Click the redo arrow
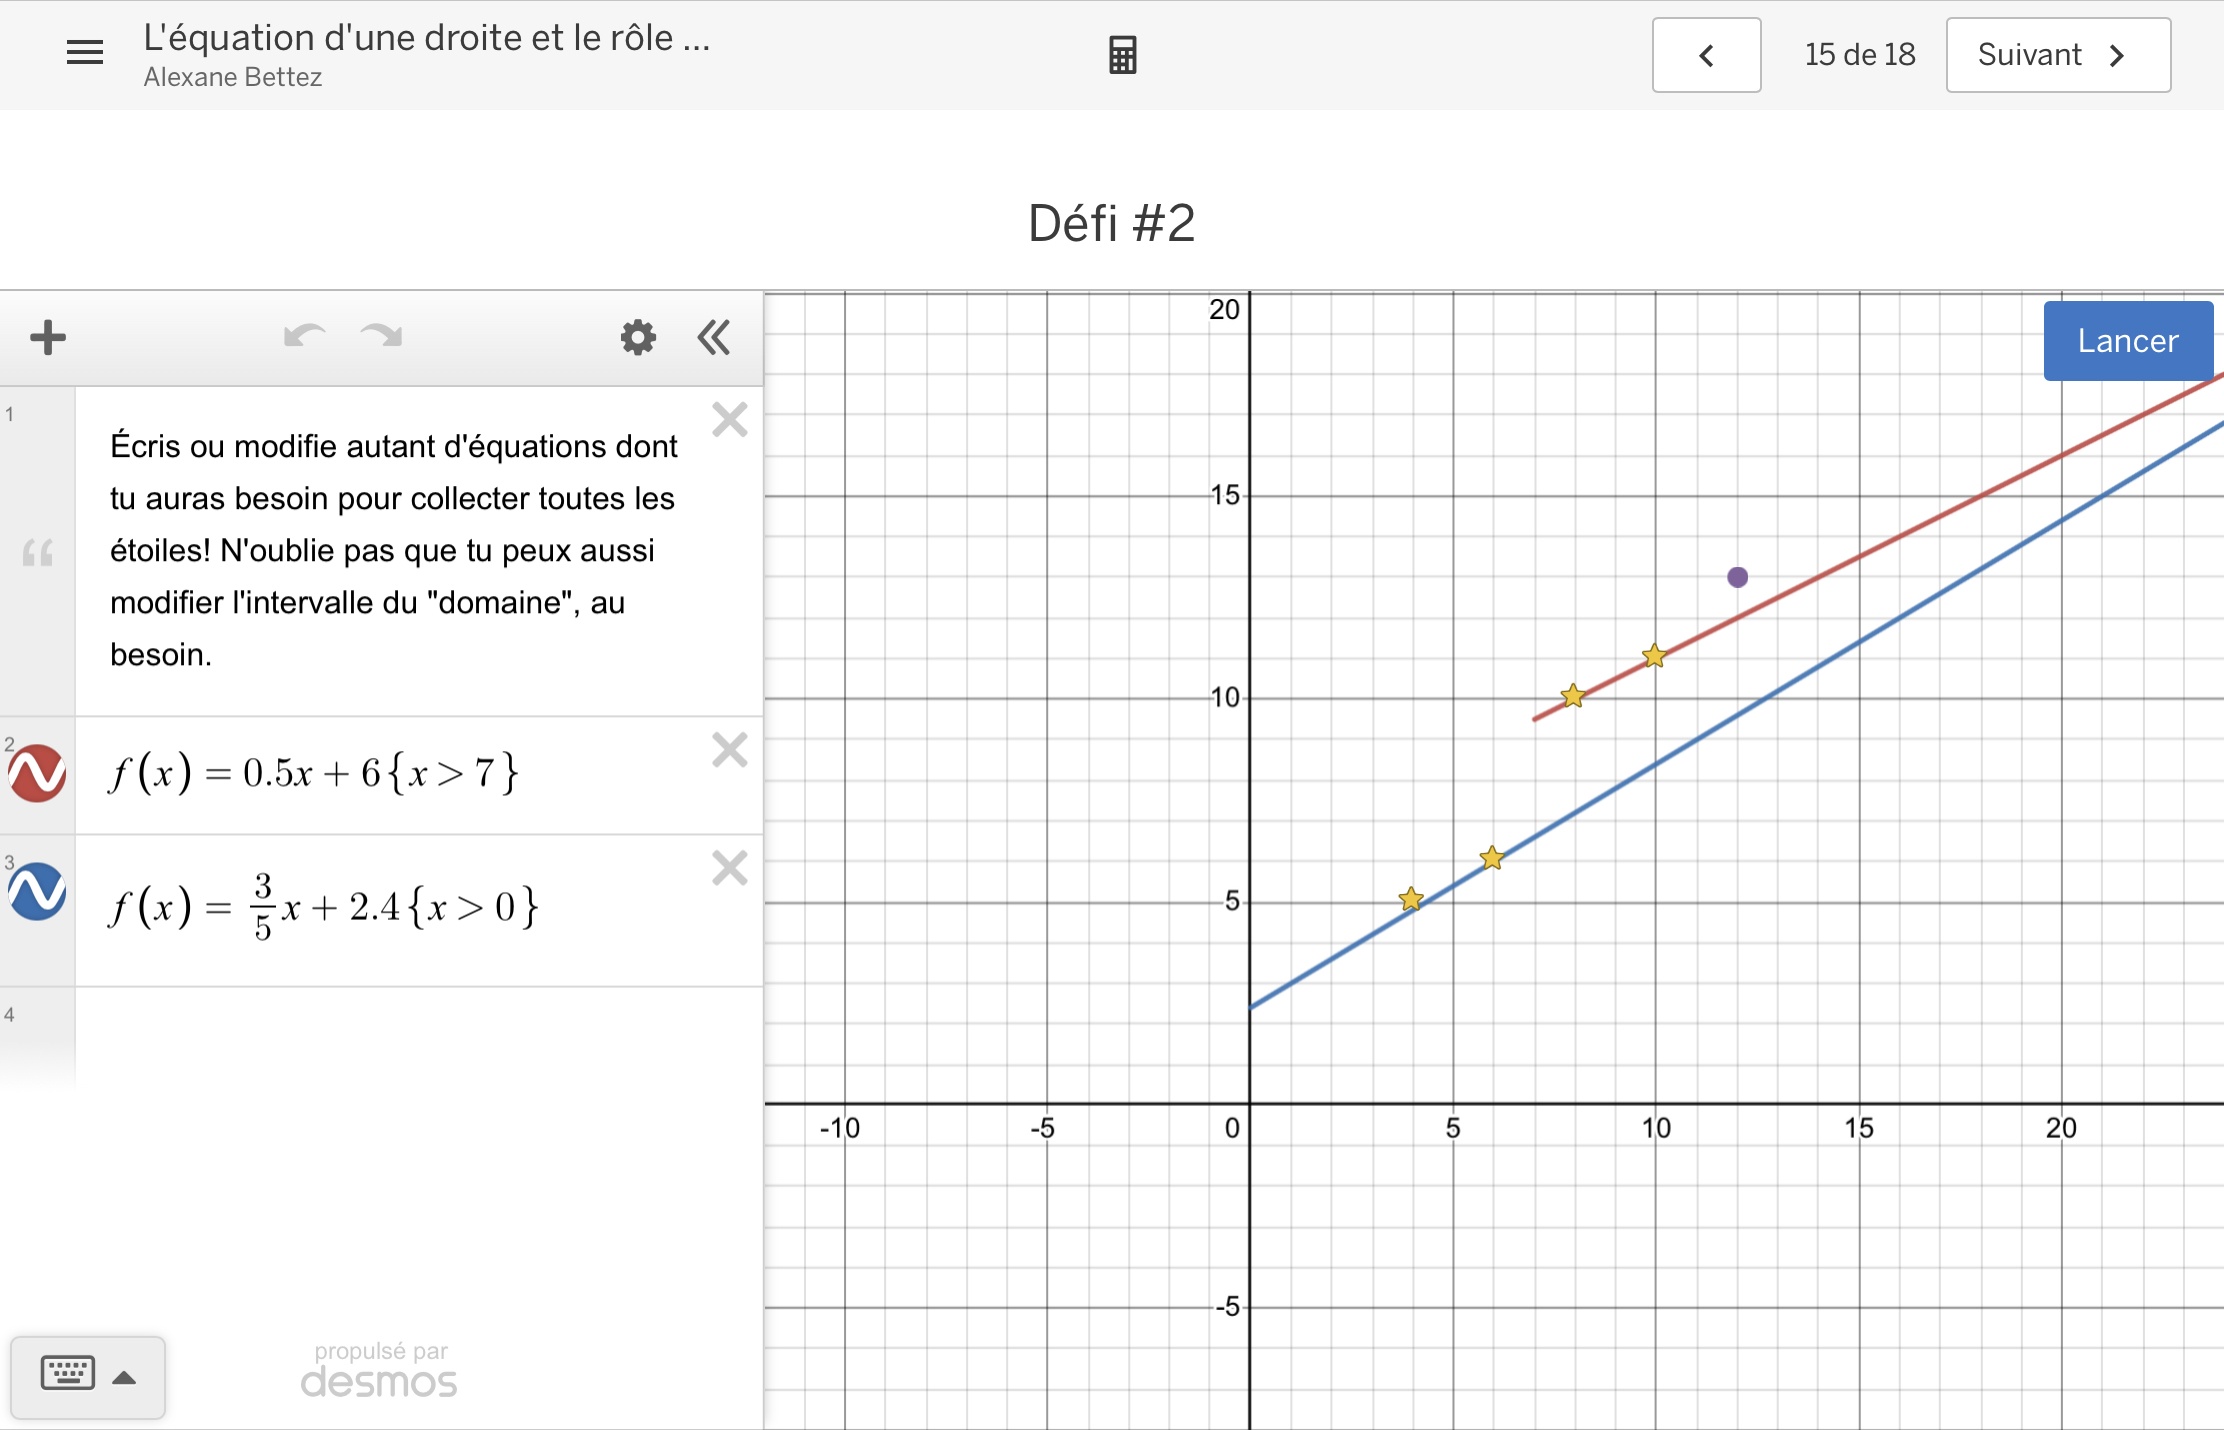The image size is (2224, 1430). (x=381, y=337)
